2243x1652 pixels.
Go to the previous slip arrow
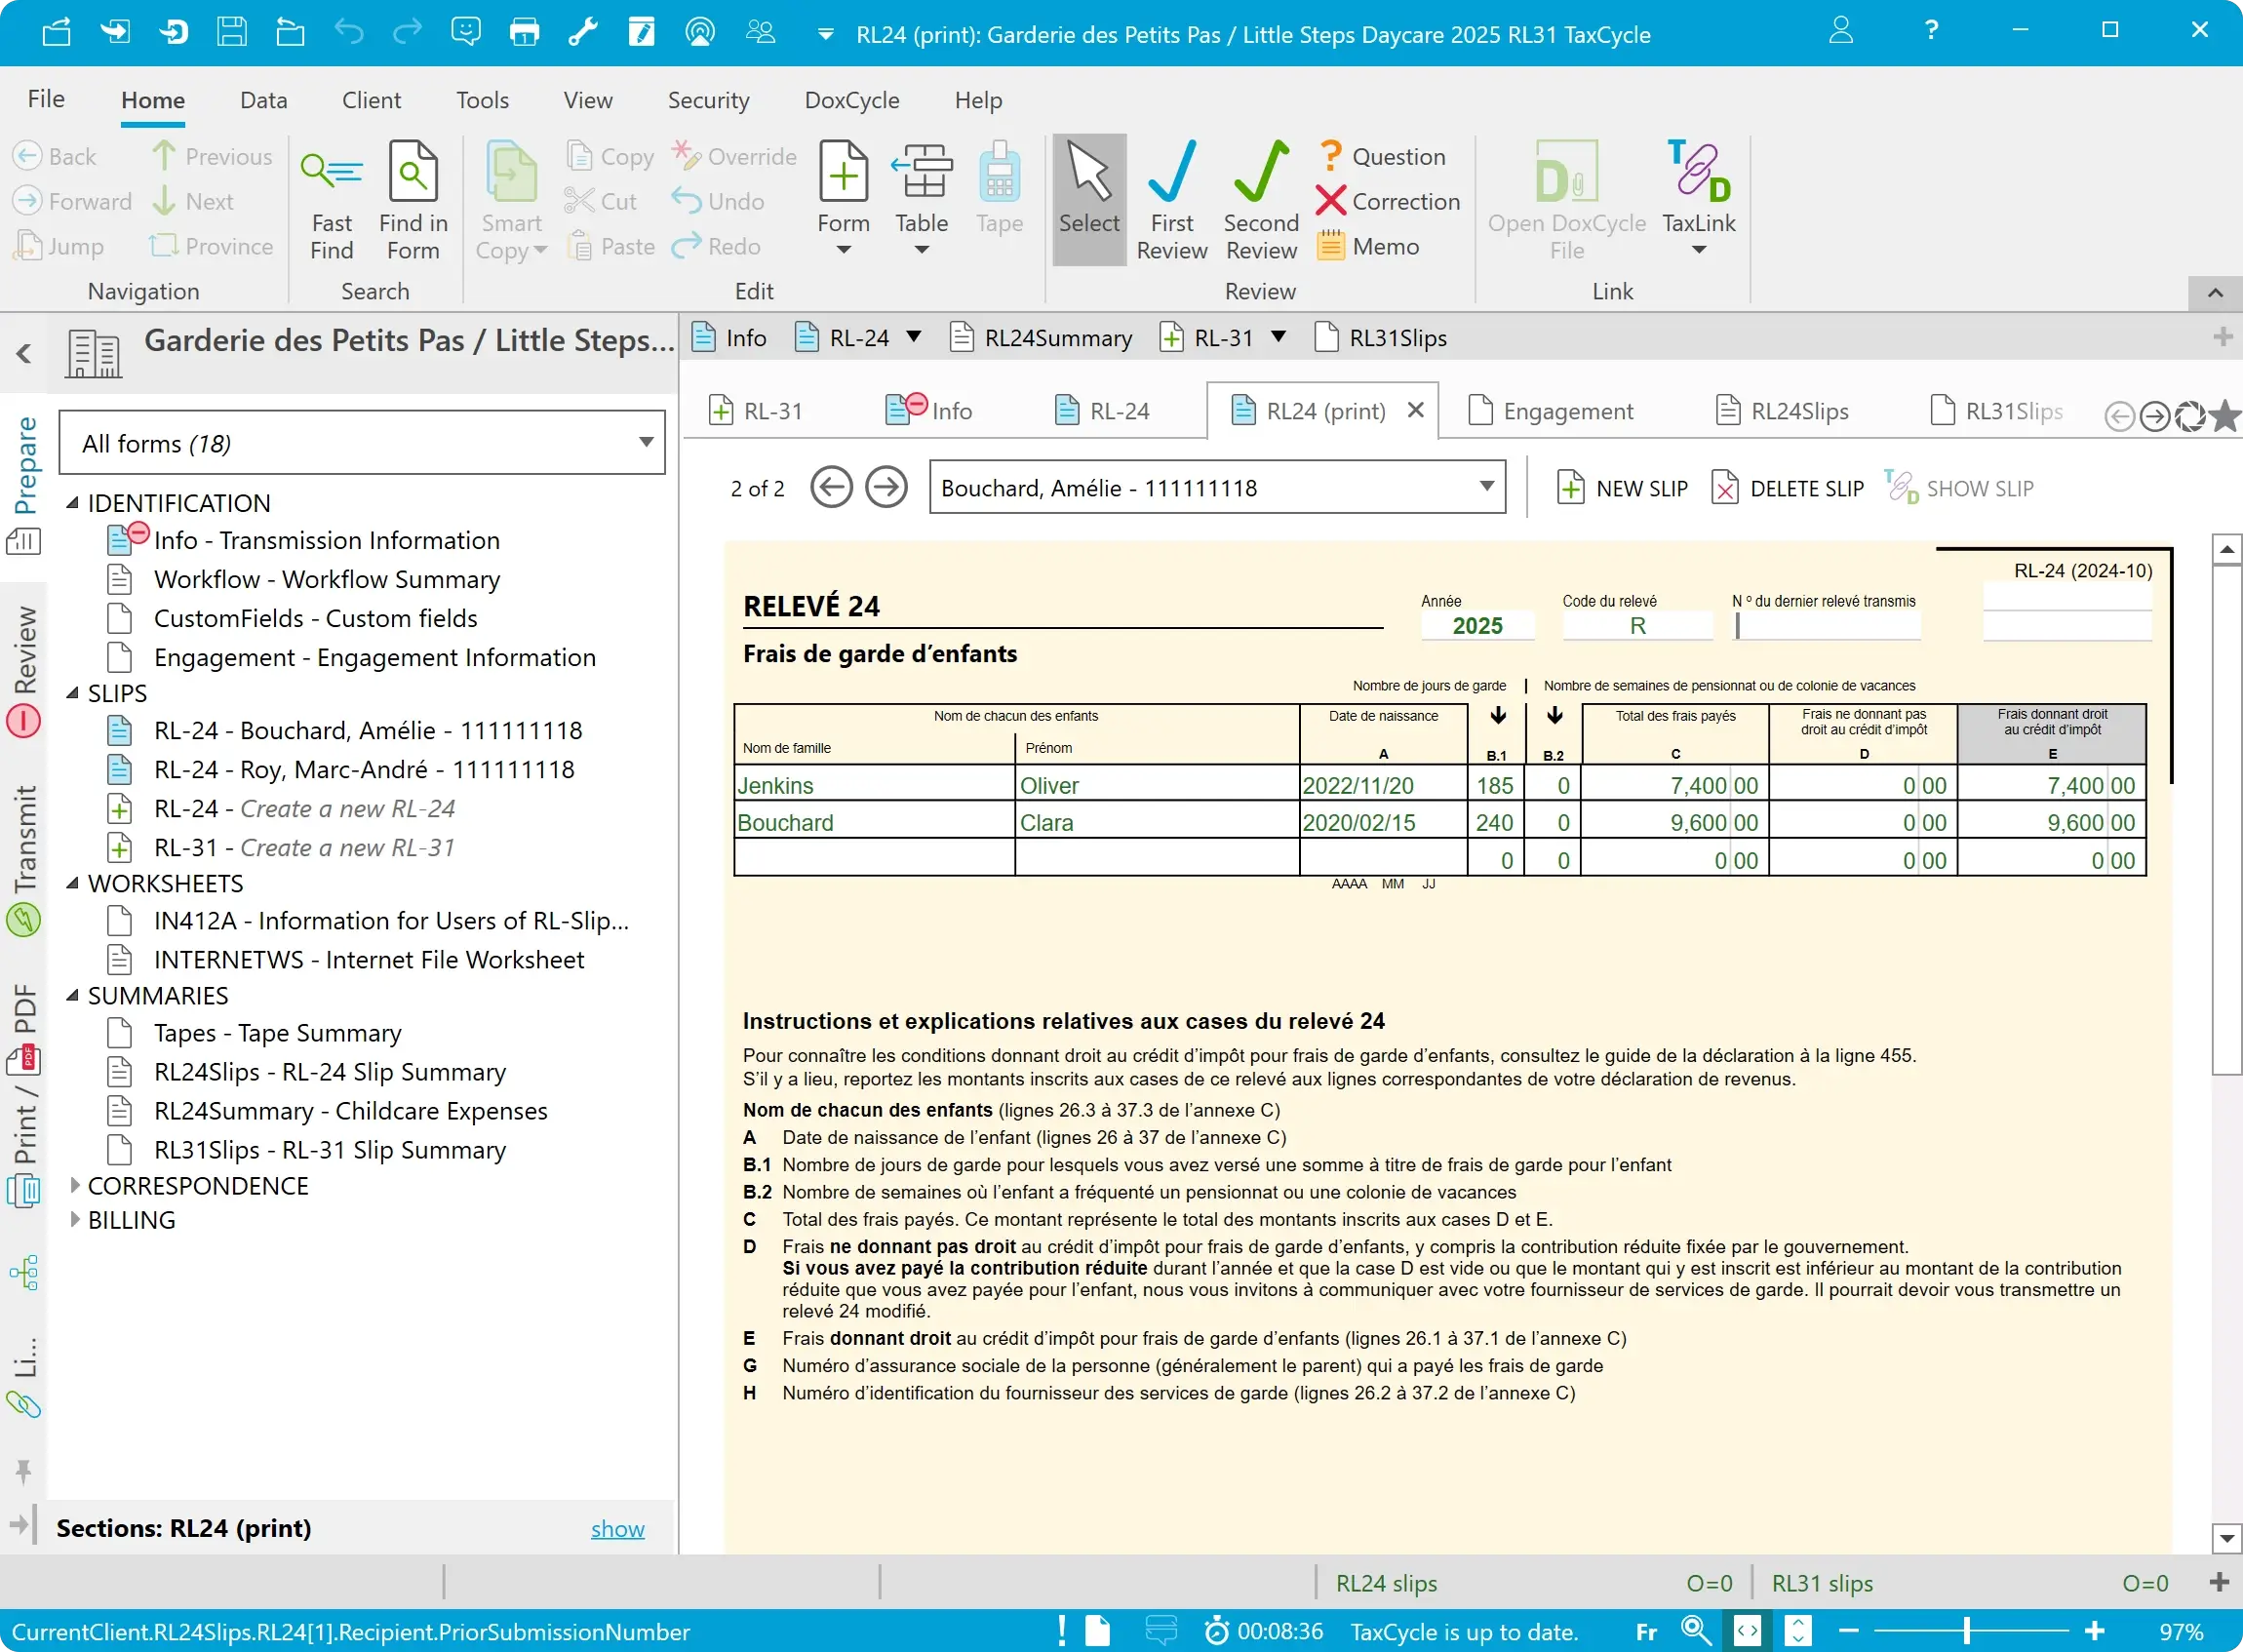(831, 488)
